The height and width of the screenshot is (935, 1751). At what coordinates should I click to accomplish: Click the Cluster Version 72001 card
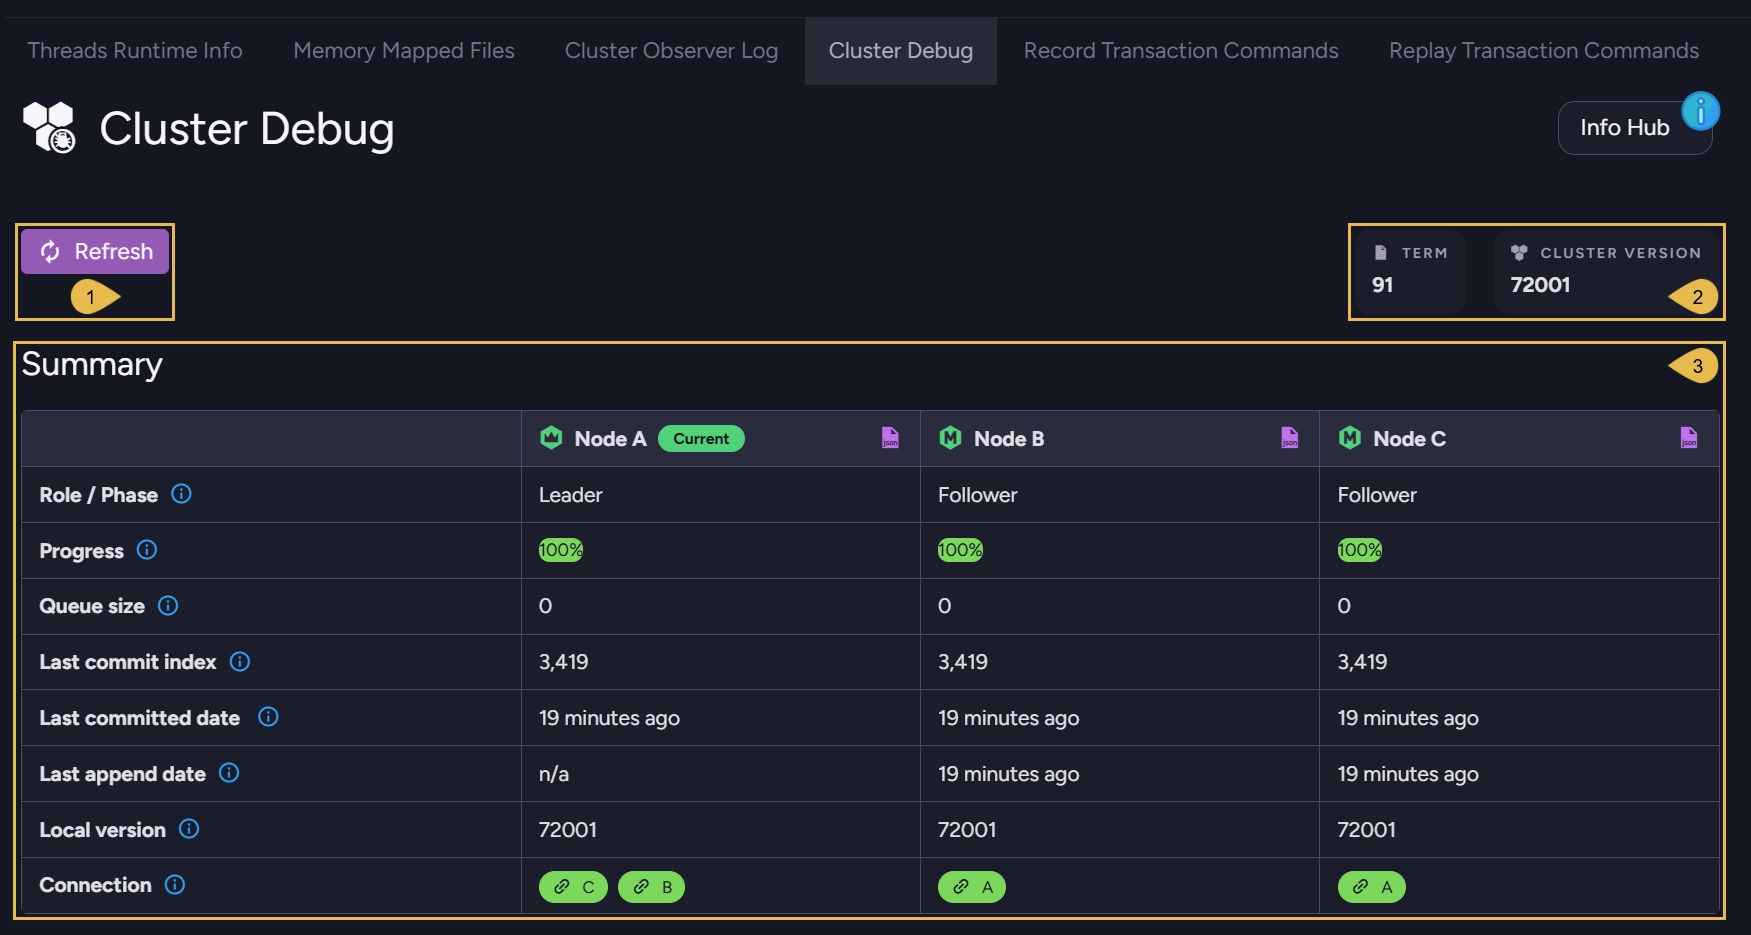(x=1605, y=270)
